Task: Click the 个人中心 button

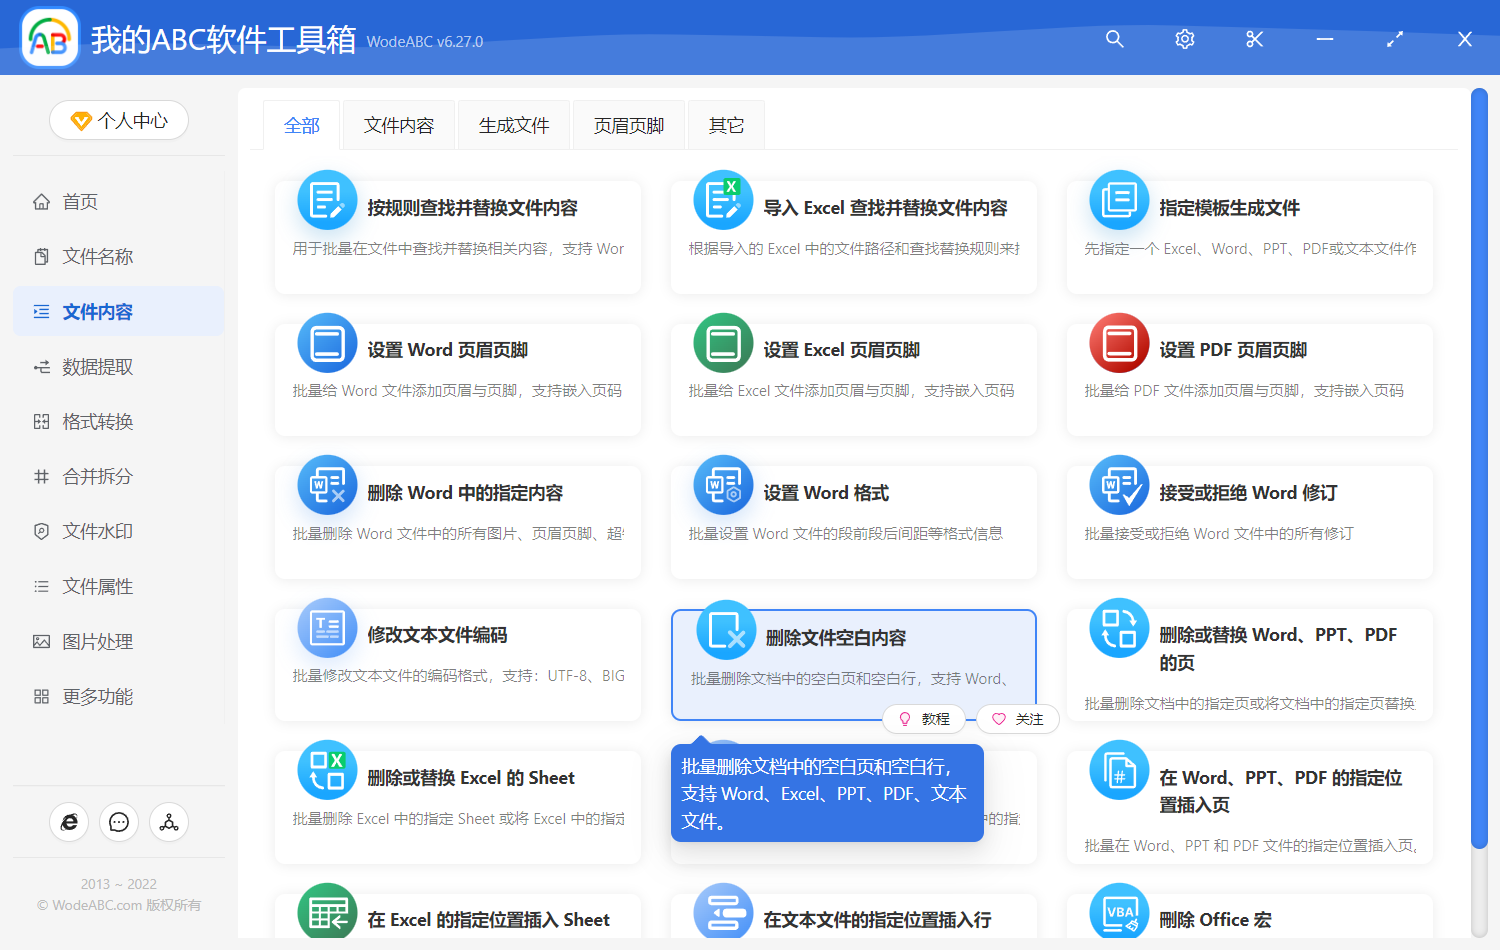Action: click(119, 120)
